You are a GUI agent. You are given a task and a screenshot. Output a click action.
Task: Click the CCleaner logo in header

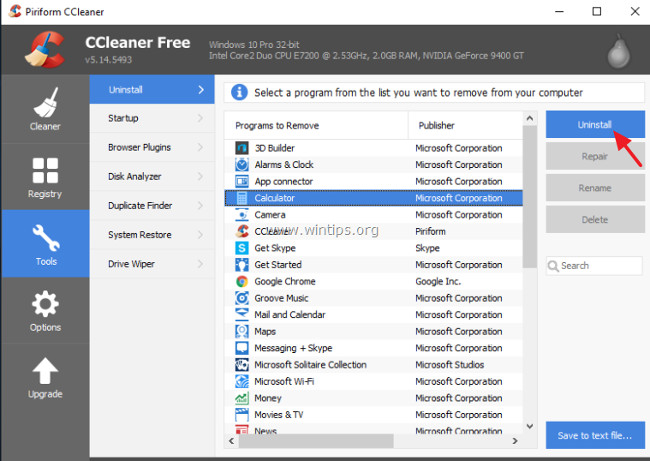click(x=46, y=51)
